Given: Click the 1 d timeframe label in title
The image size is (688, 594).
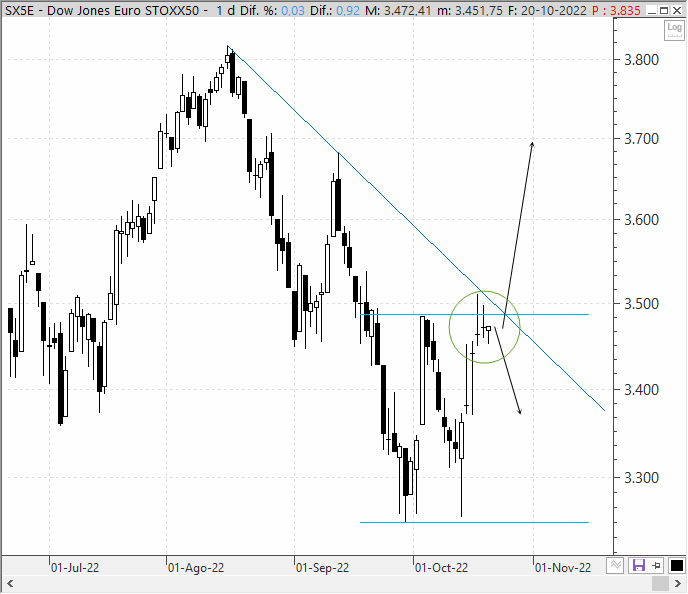Looking at the screenshot, I should pos(226,10).
